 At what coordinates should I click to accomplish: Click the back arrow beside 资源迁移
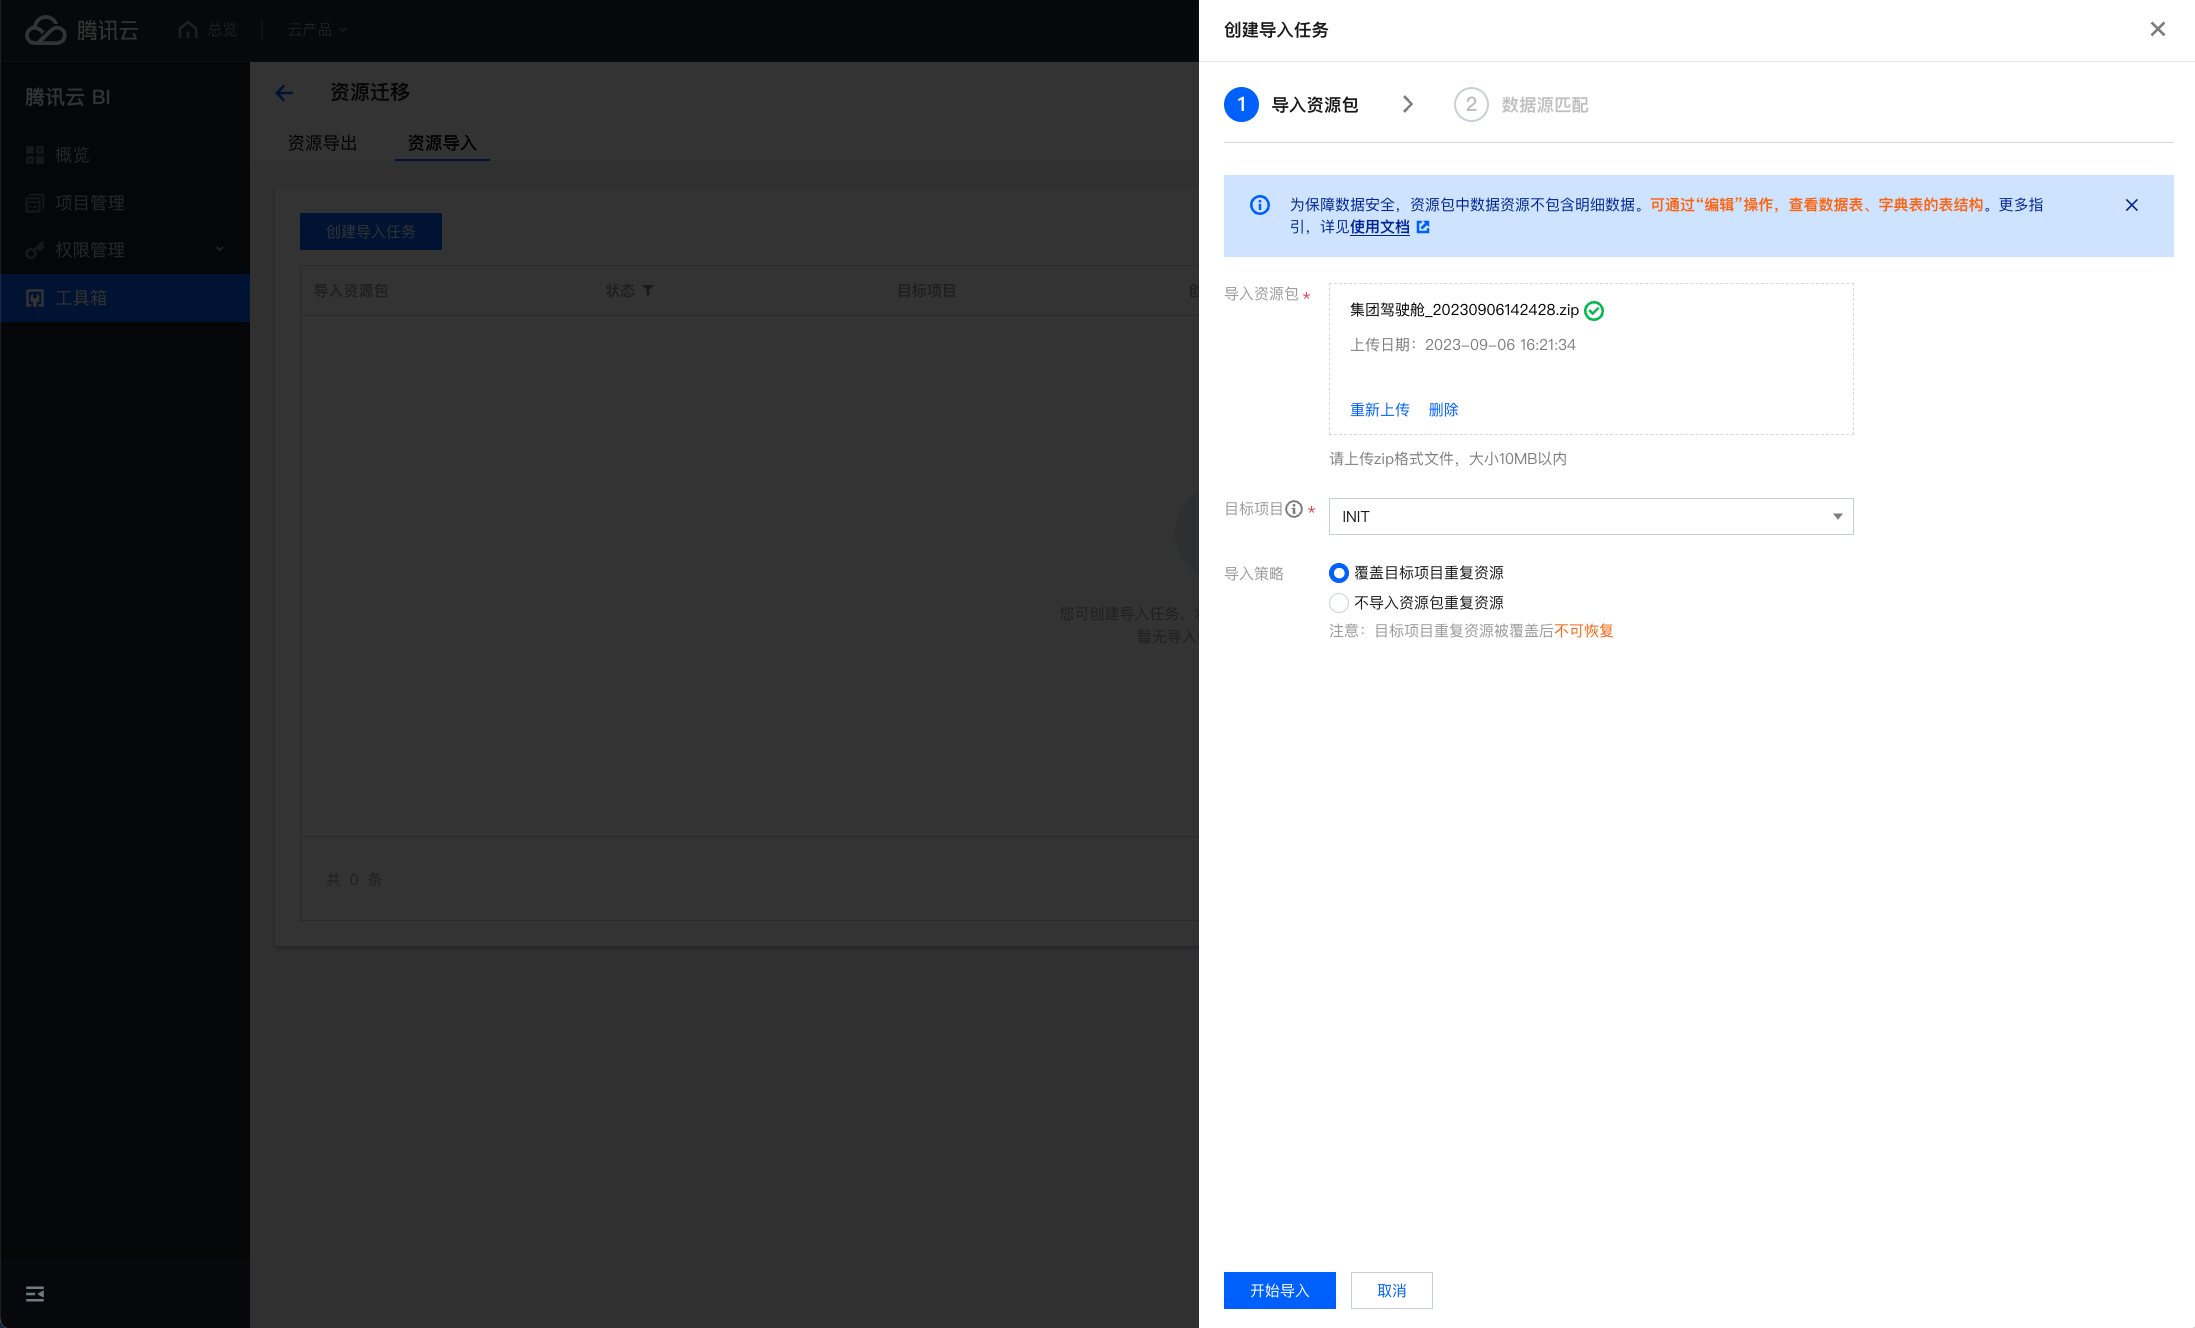[284, 93]
